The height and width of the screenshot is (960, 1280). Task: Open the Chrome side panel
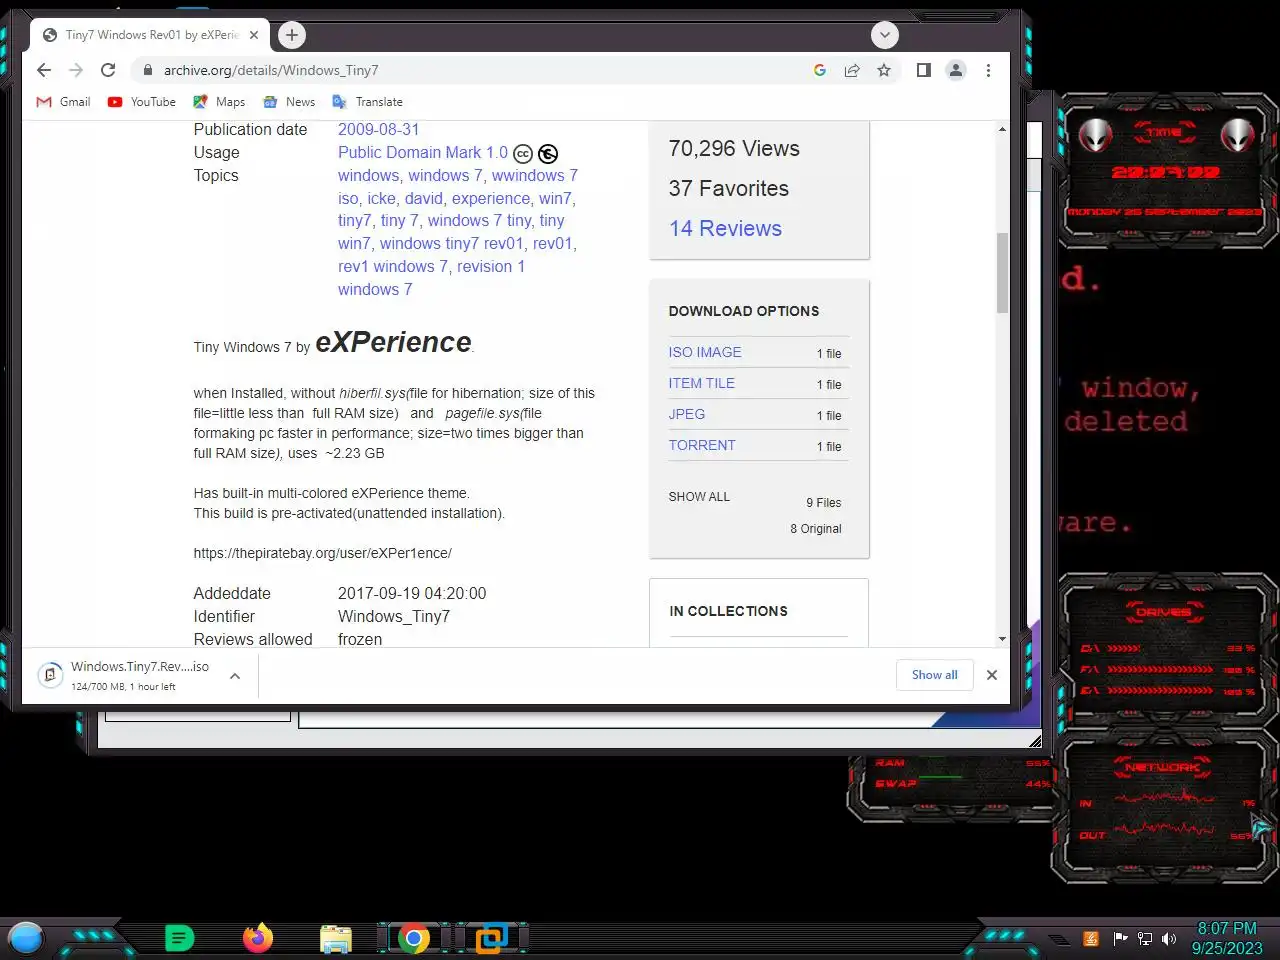coord(924,70)
